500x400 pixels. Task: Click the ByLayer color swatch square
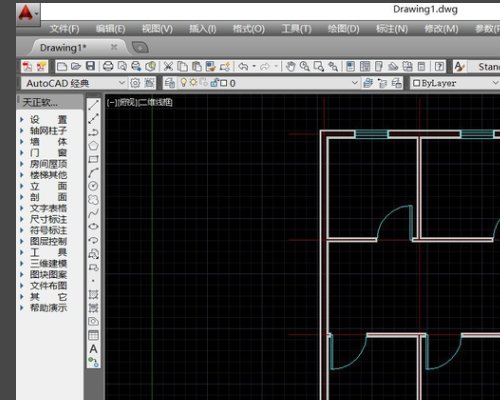[416, 83]
